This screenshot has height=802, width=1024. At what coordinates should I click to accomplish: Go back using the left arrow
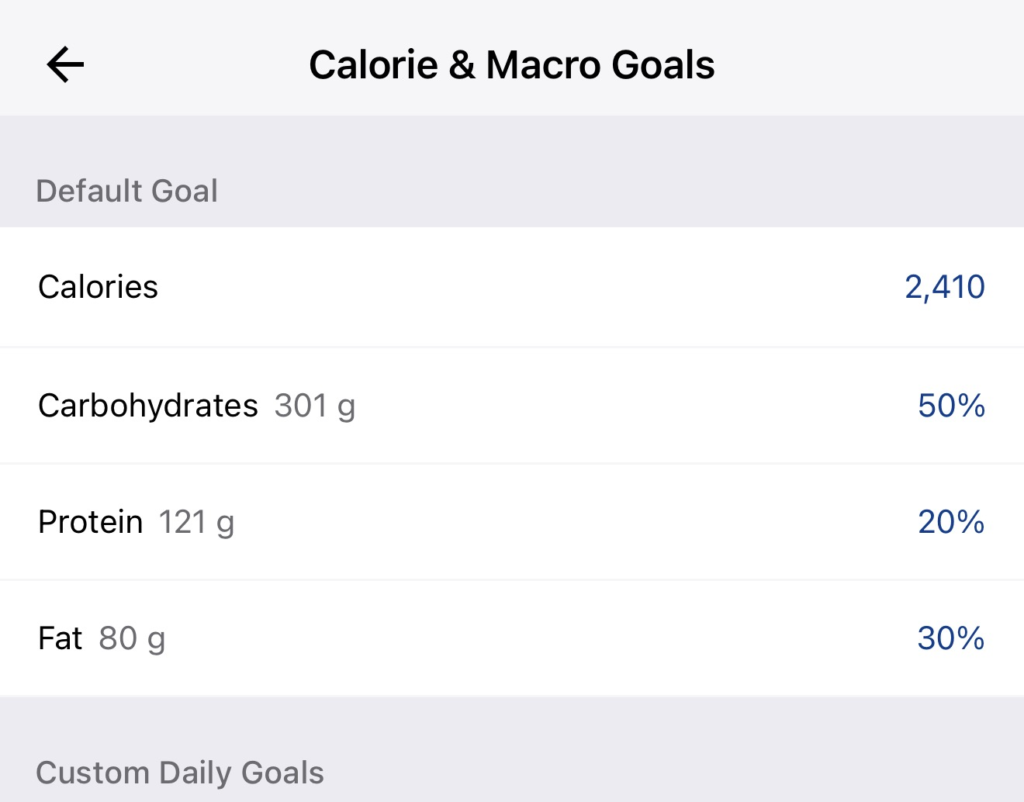[x=65, y=66]
